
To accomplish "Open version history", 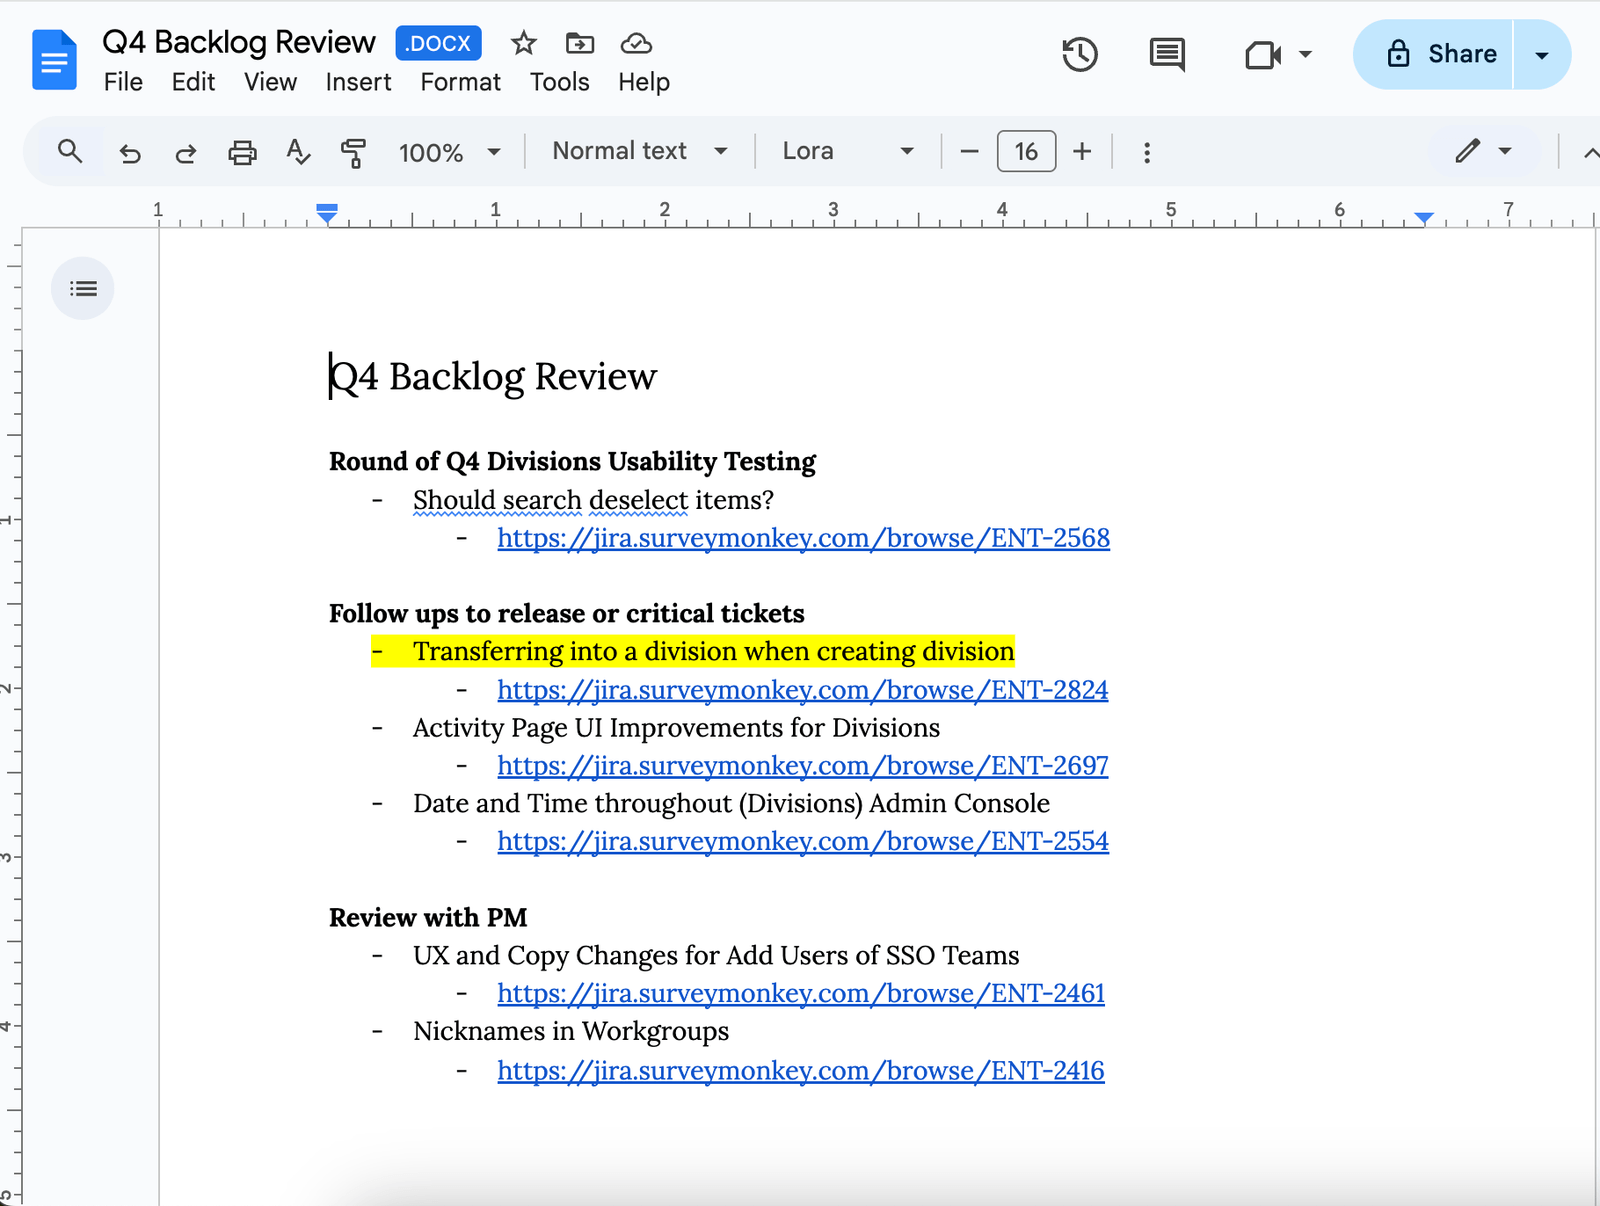I will pos(1080,55).
